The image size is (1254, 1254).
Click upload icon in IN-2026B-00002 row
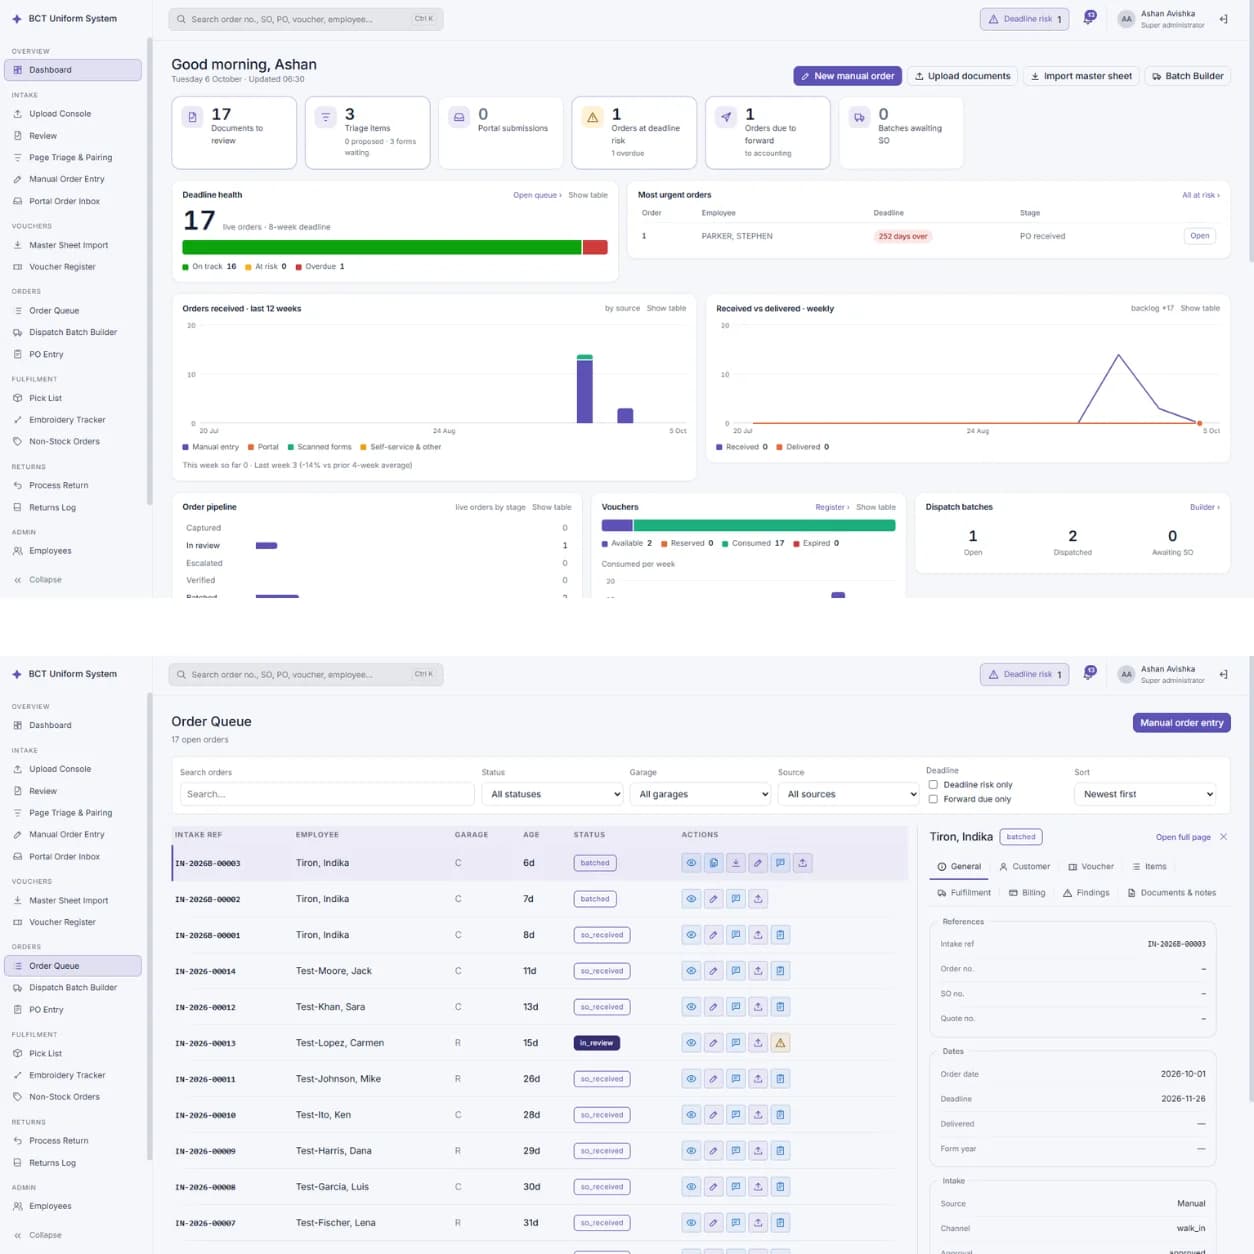pyautogui.click(x=758, y=898)
